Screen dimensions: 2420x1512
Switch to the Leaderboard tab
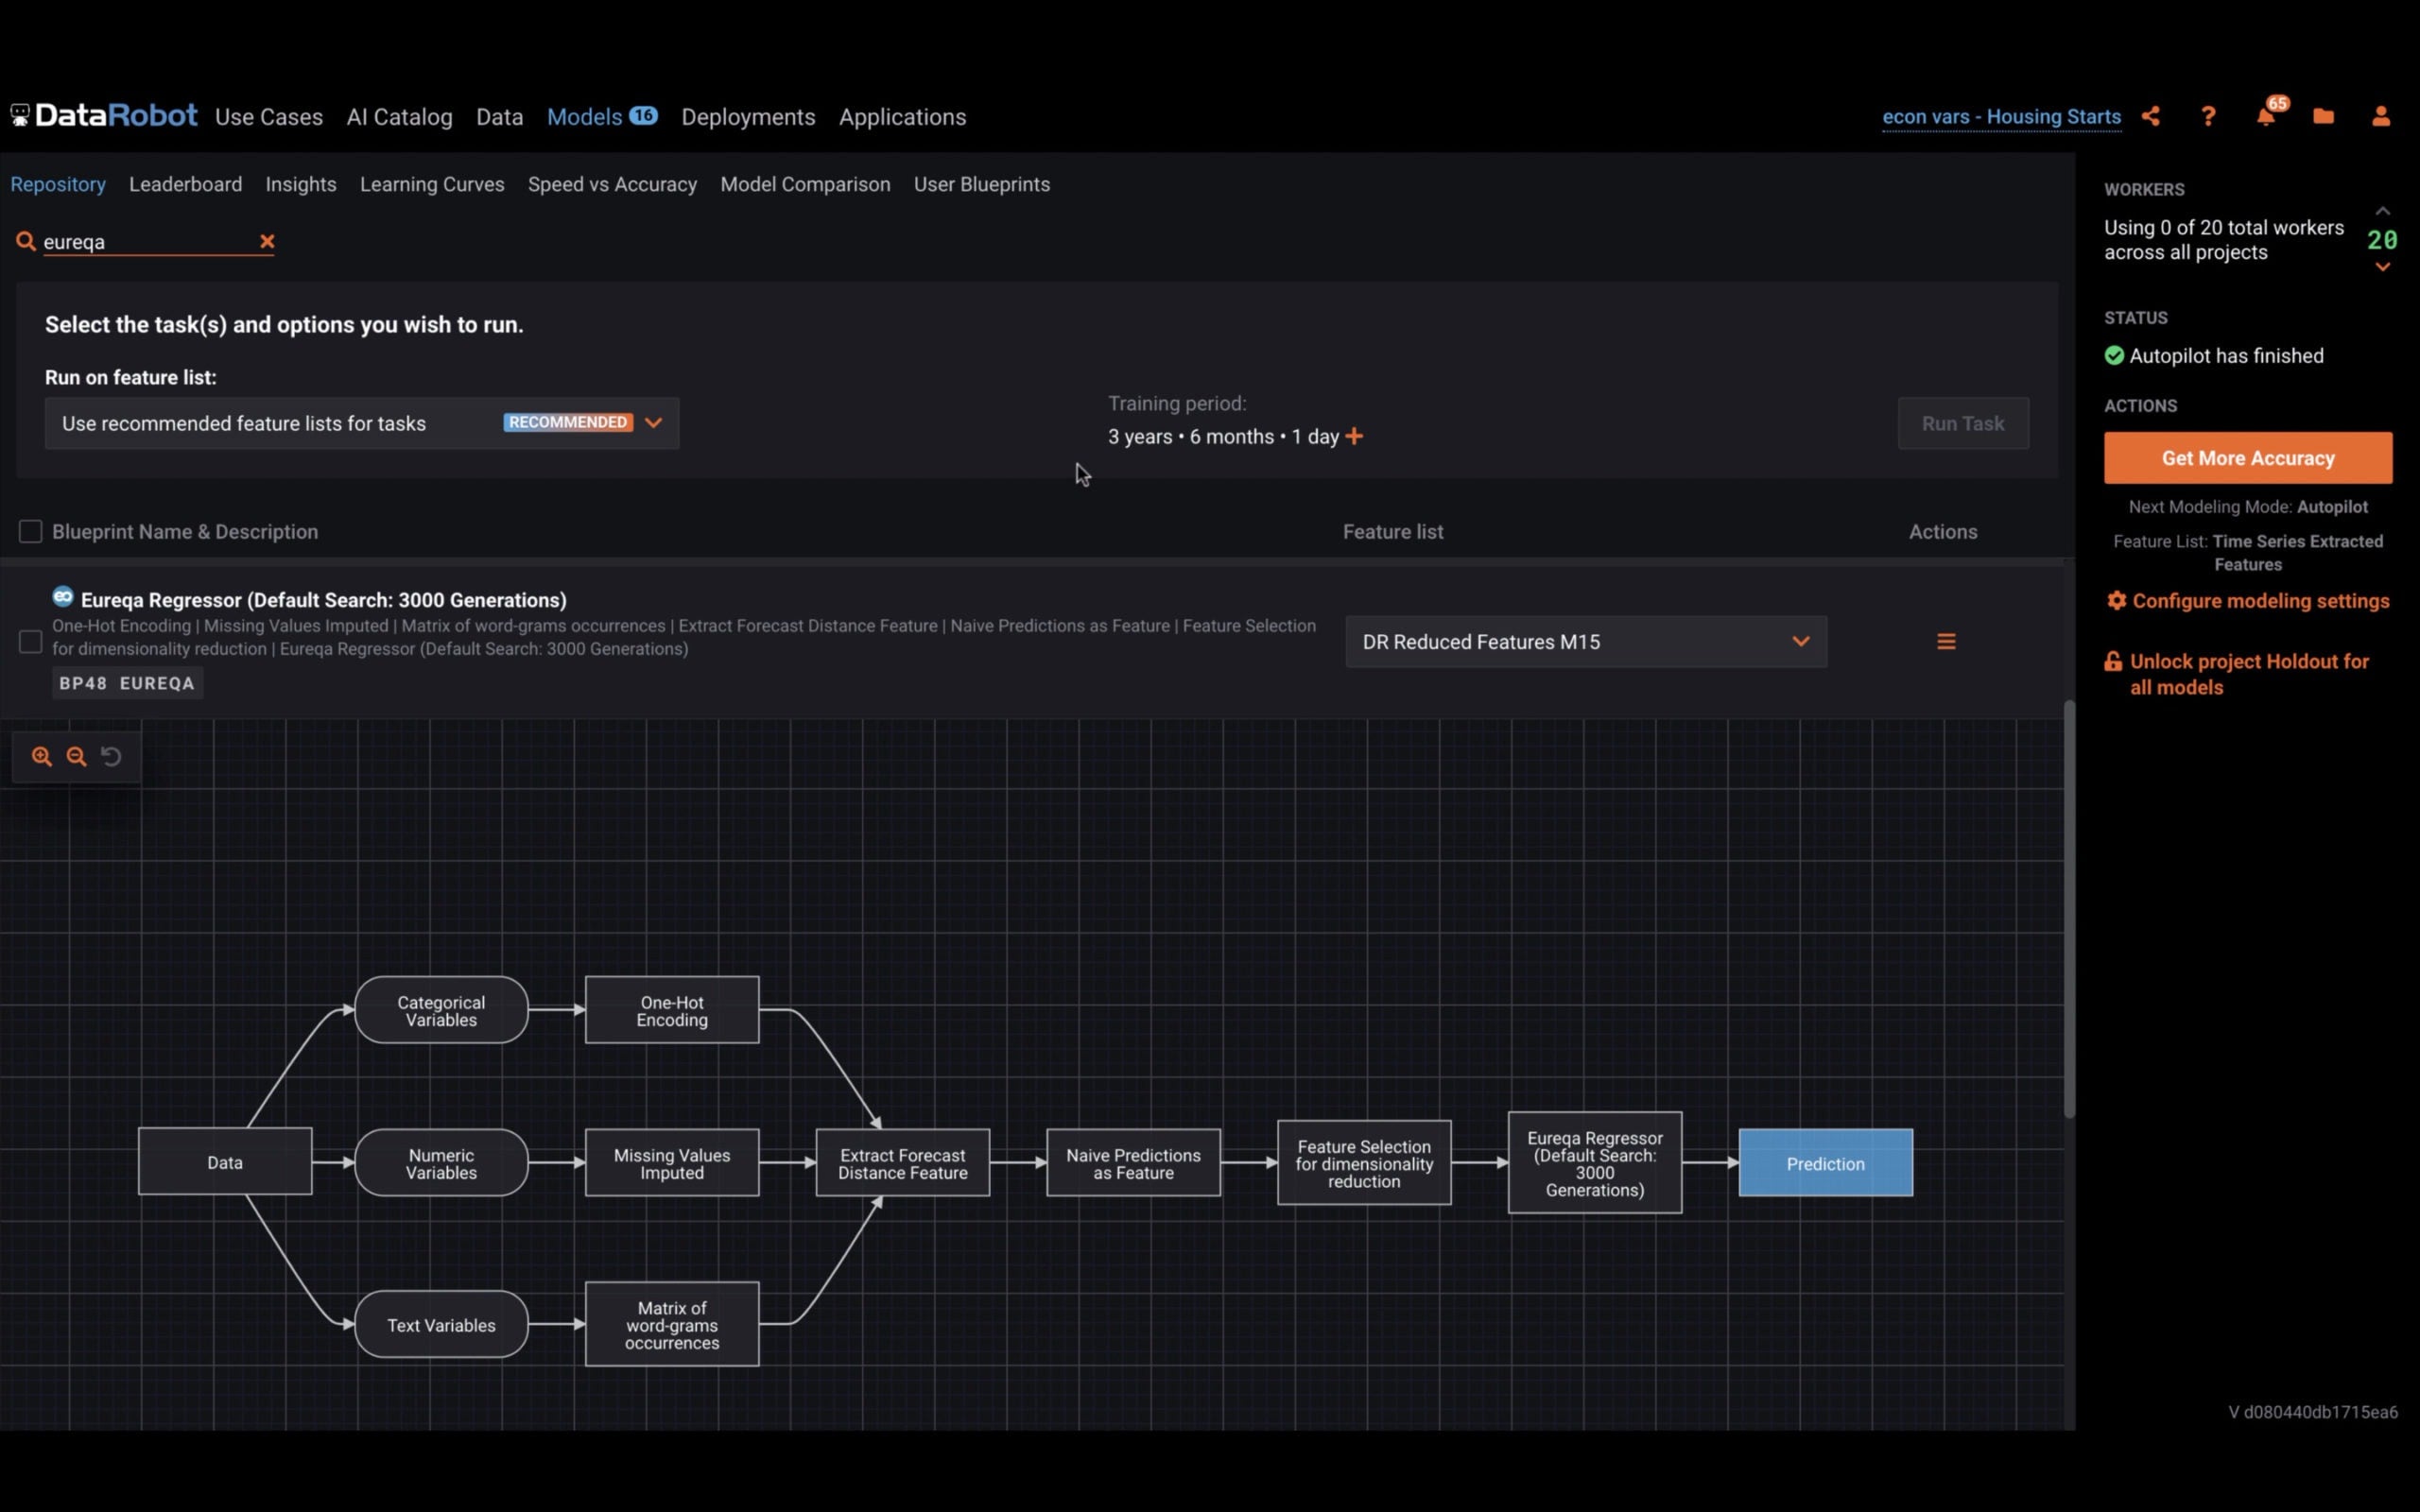[185, 184]
